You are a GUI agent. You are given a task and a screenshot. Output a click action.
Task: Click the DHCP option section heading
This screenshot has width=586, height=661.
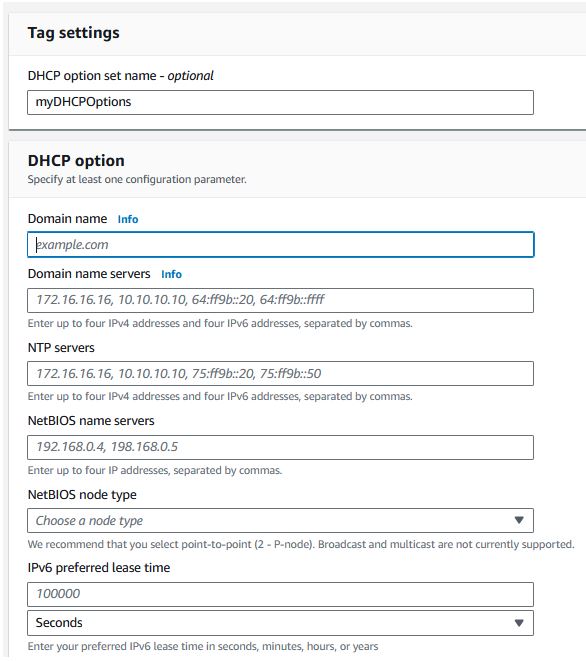(76, 161)
